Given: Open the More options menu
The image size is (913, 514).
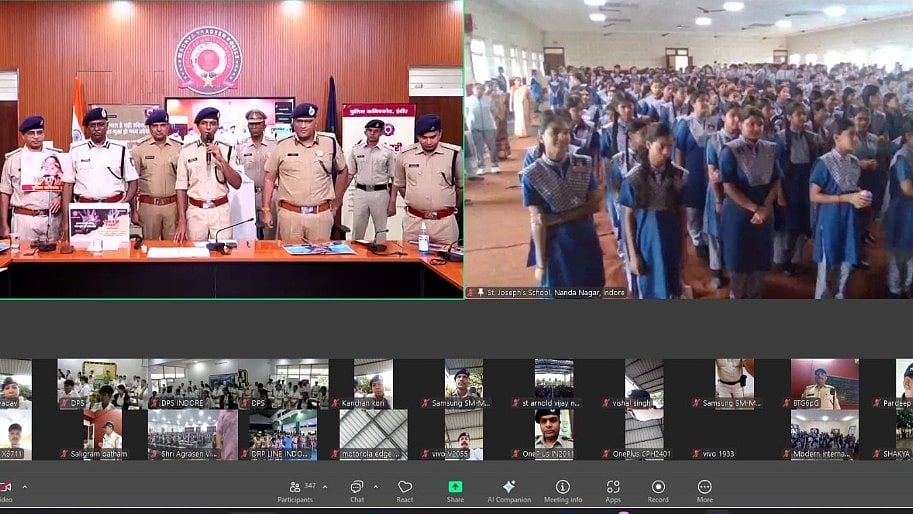Looking at the screenshot, I should coord(705,490).
